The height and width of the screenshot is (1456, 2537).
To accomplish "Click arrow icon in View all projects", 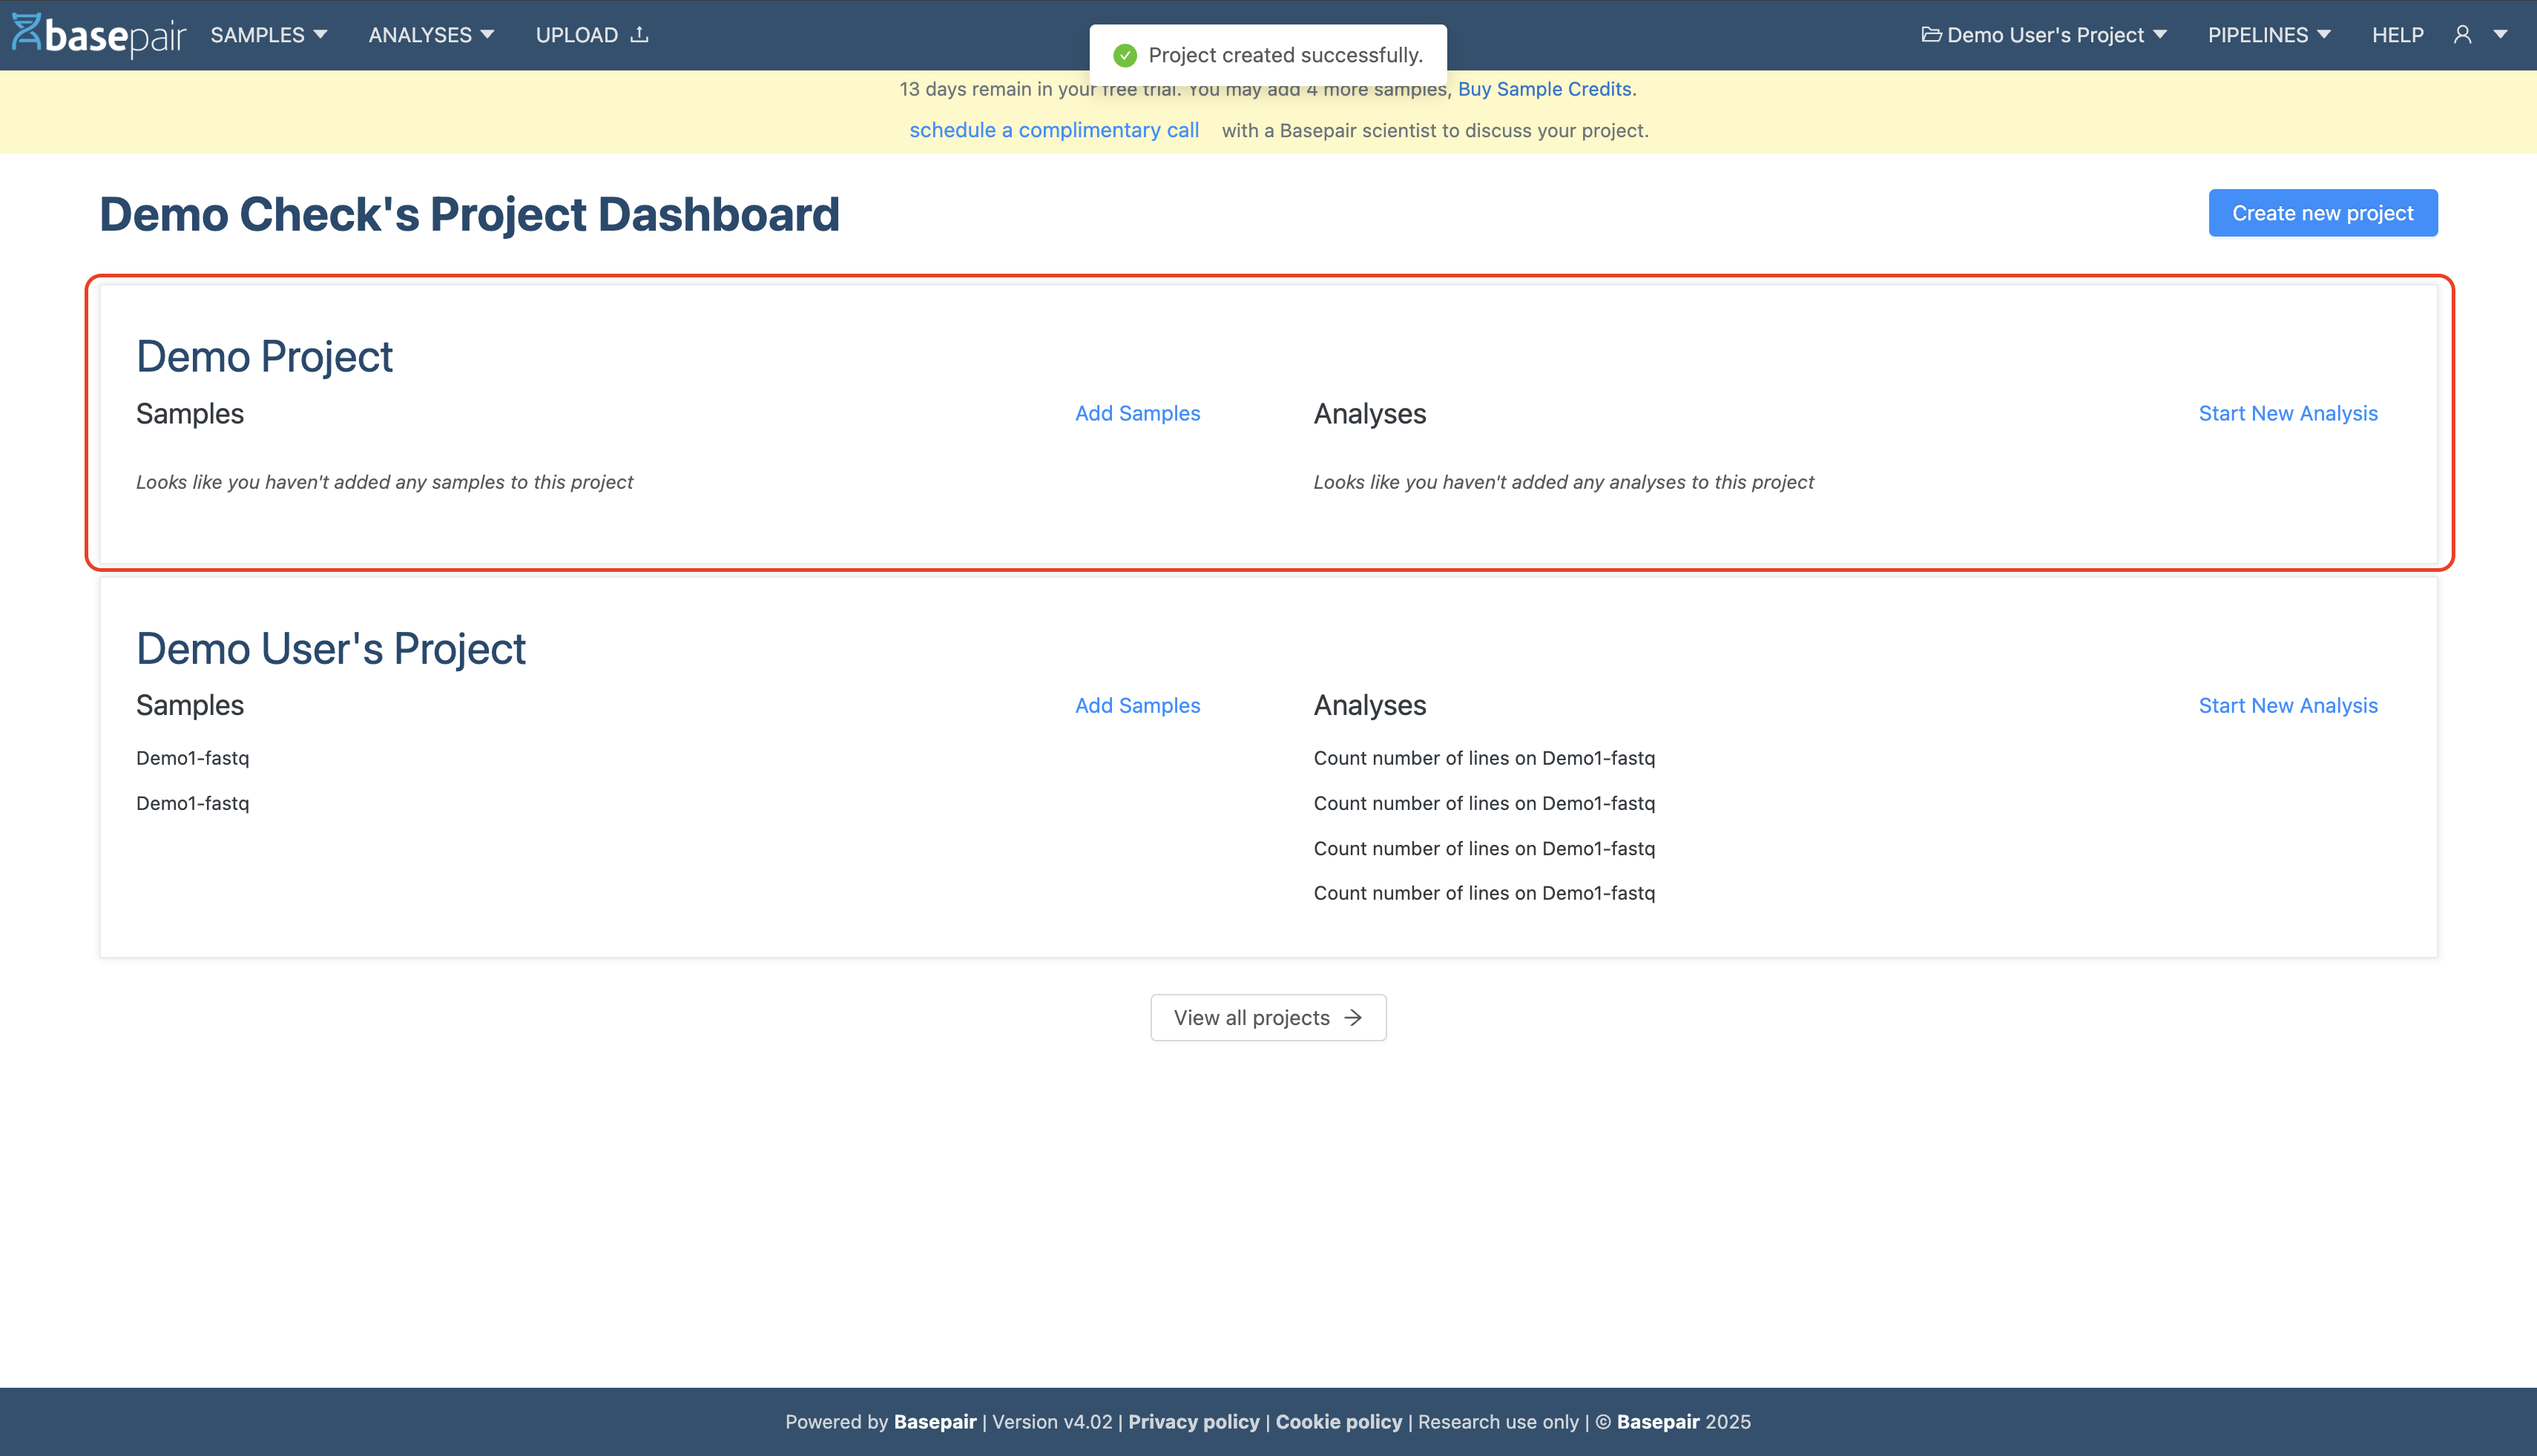I will point(1353,1017).
